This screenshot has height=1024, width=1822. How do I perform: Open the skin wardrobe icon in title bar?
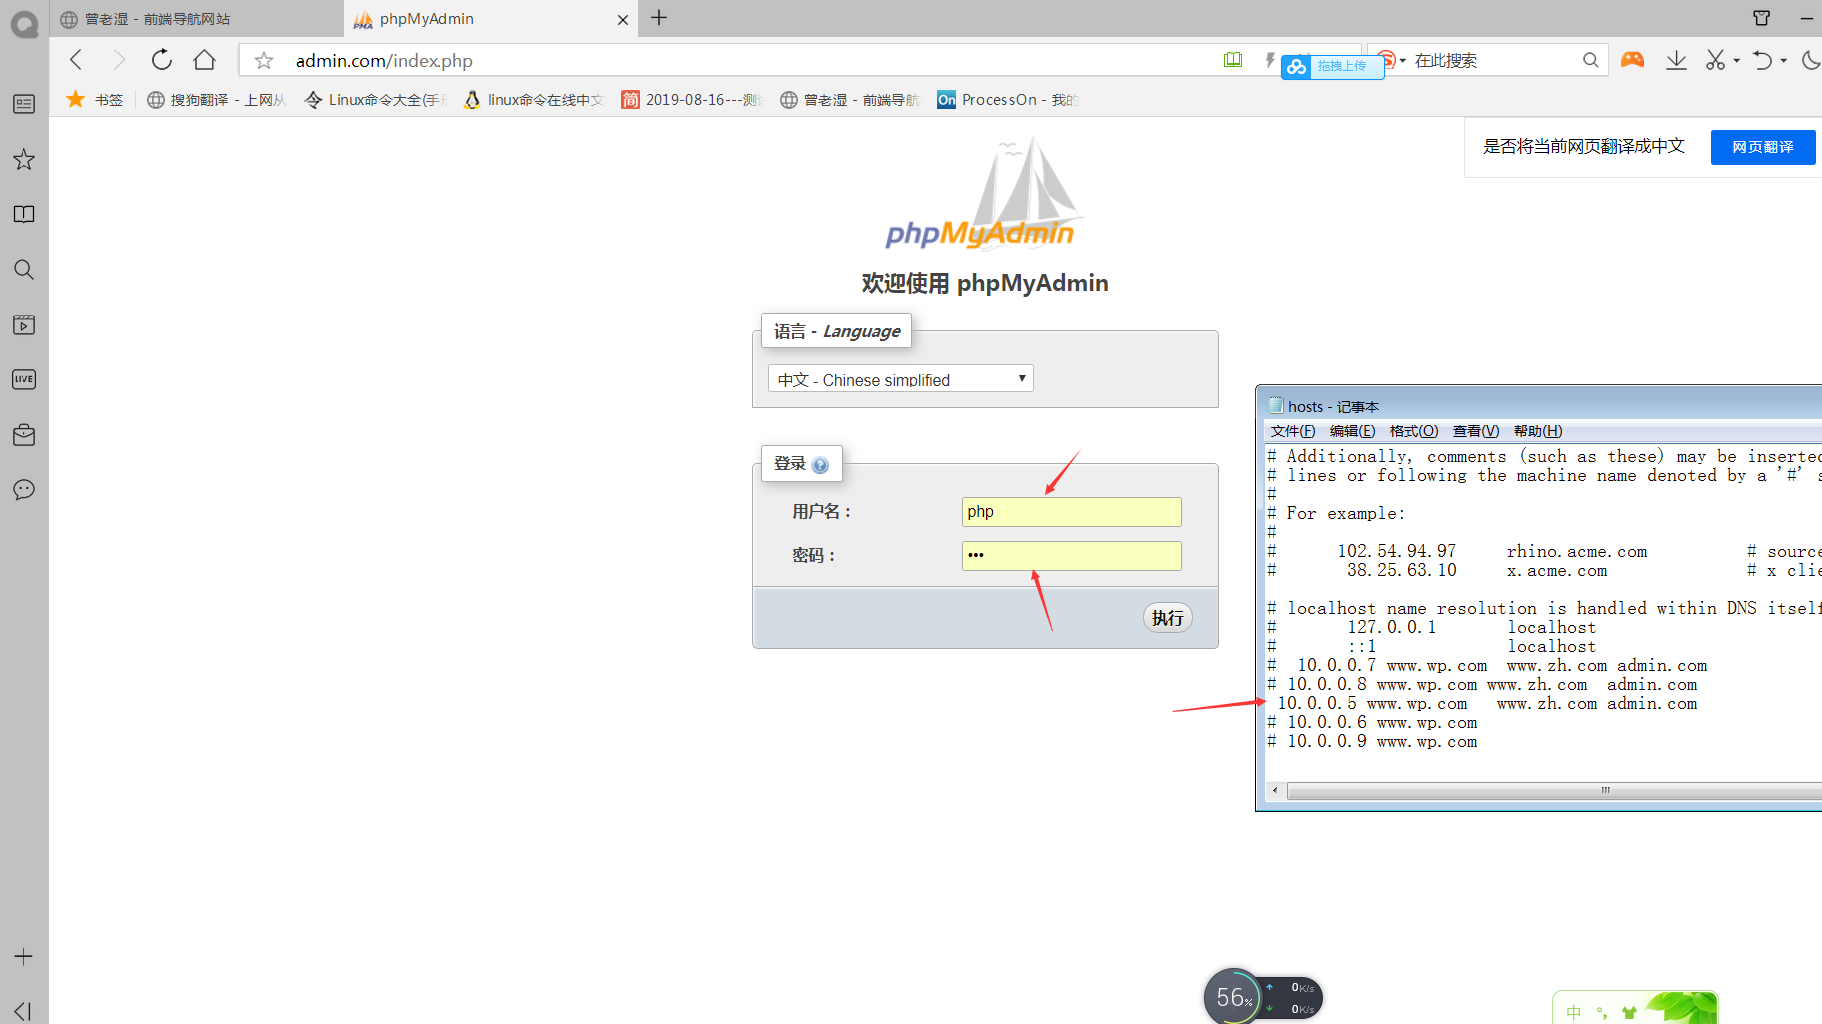(1762, 18)
